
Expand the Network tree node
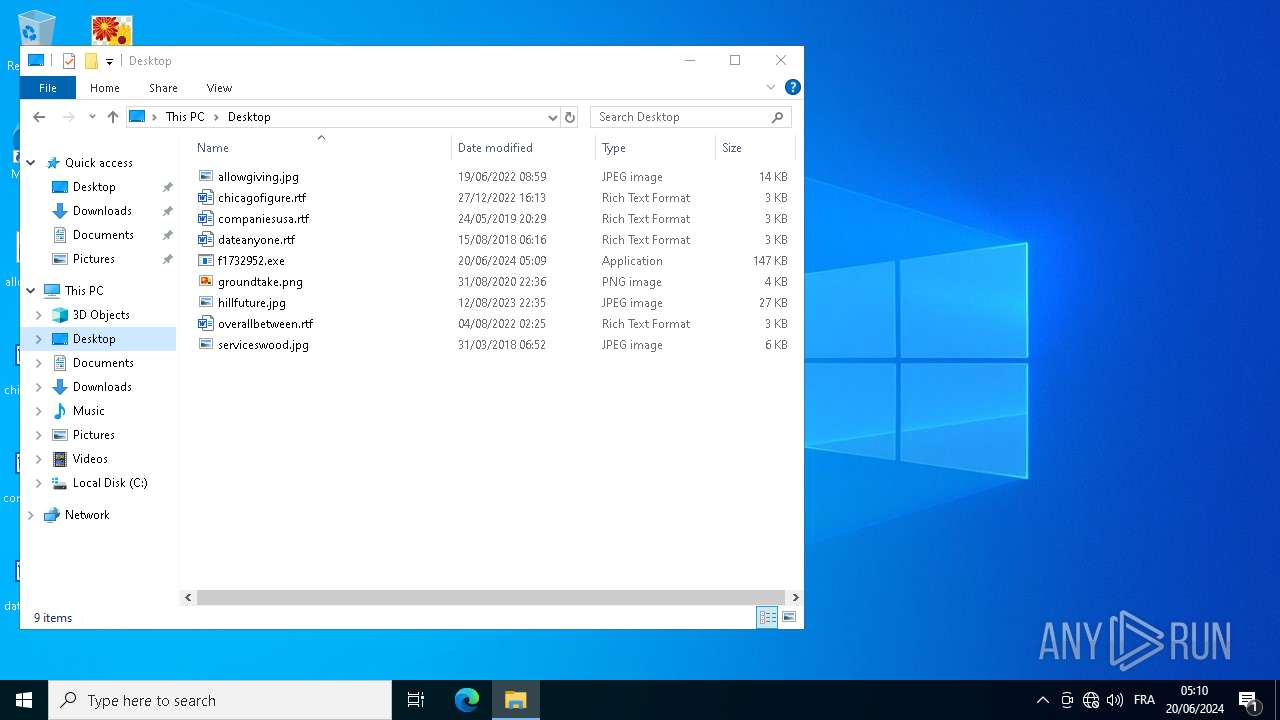click(x=31, y=515)
